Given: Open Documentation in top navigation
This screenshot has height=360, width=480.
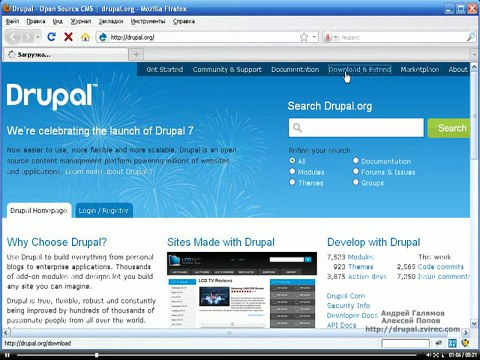Looking at the screenshot, I should click(295, 69).
